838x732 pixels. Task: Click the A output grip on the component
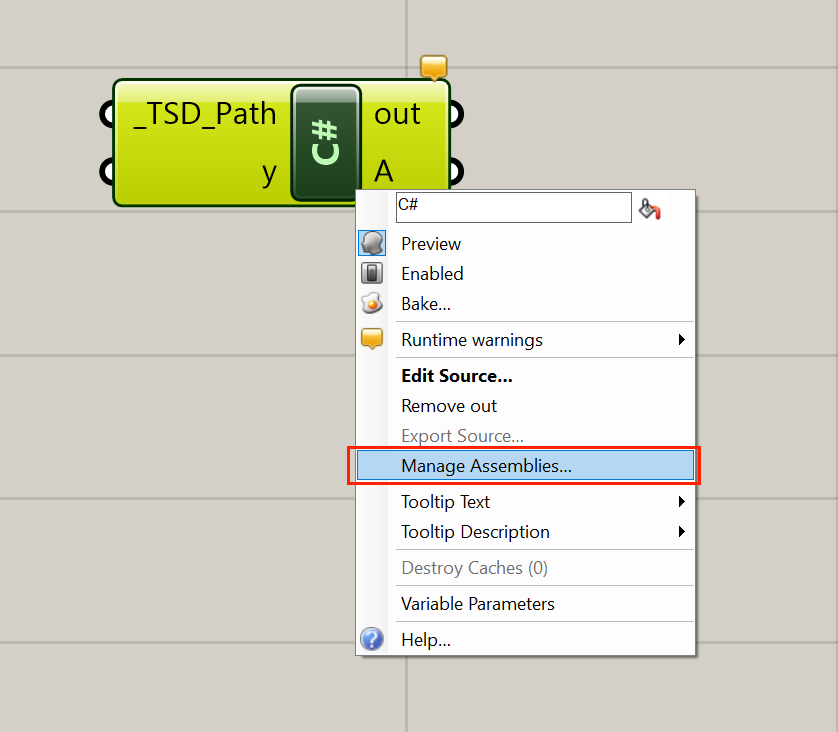click(x=455, y=172)
